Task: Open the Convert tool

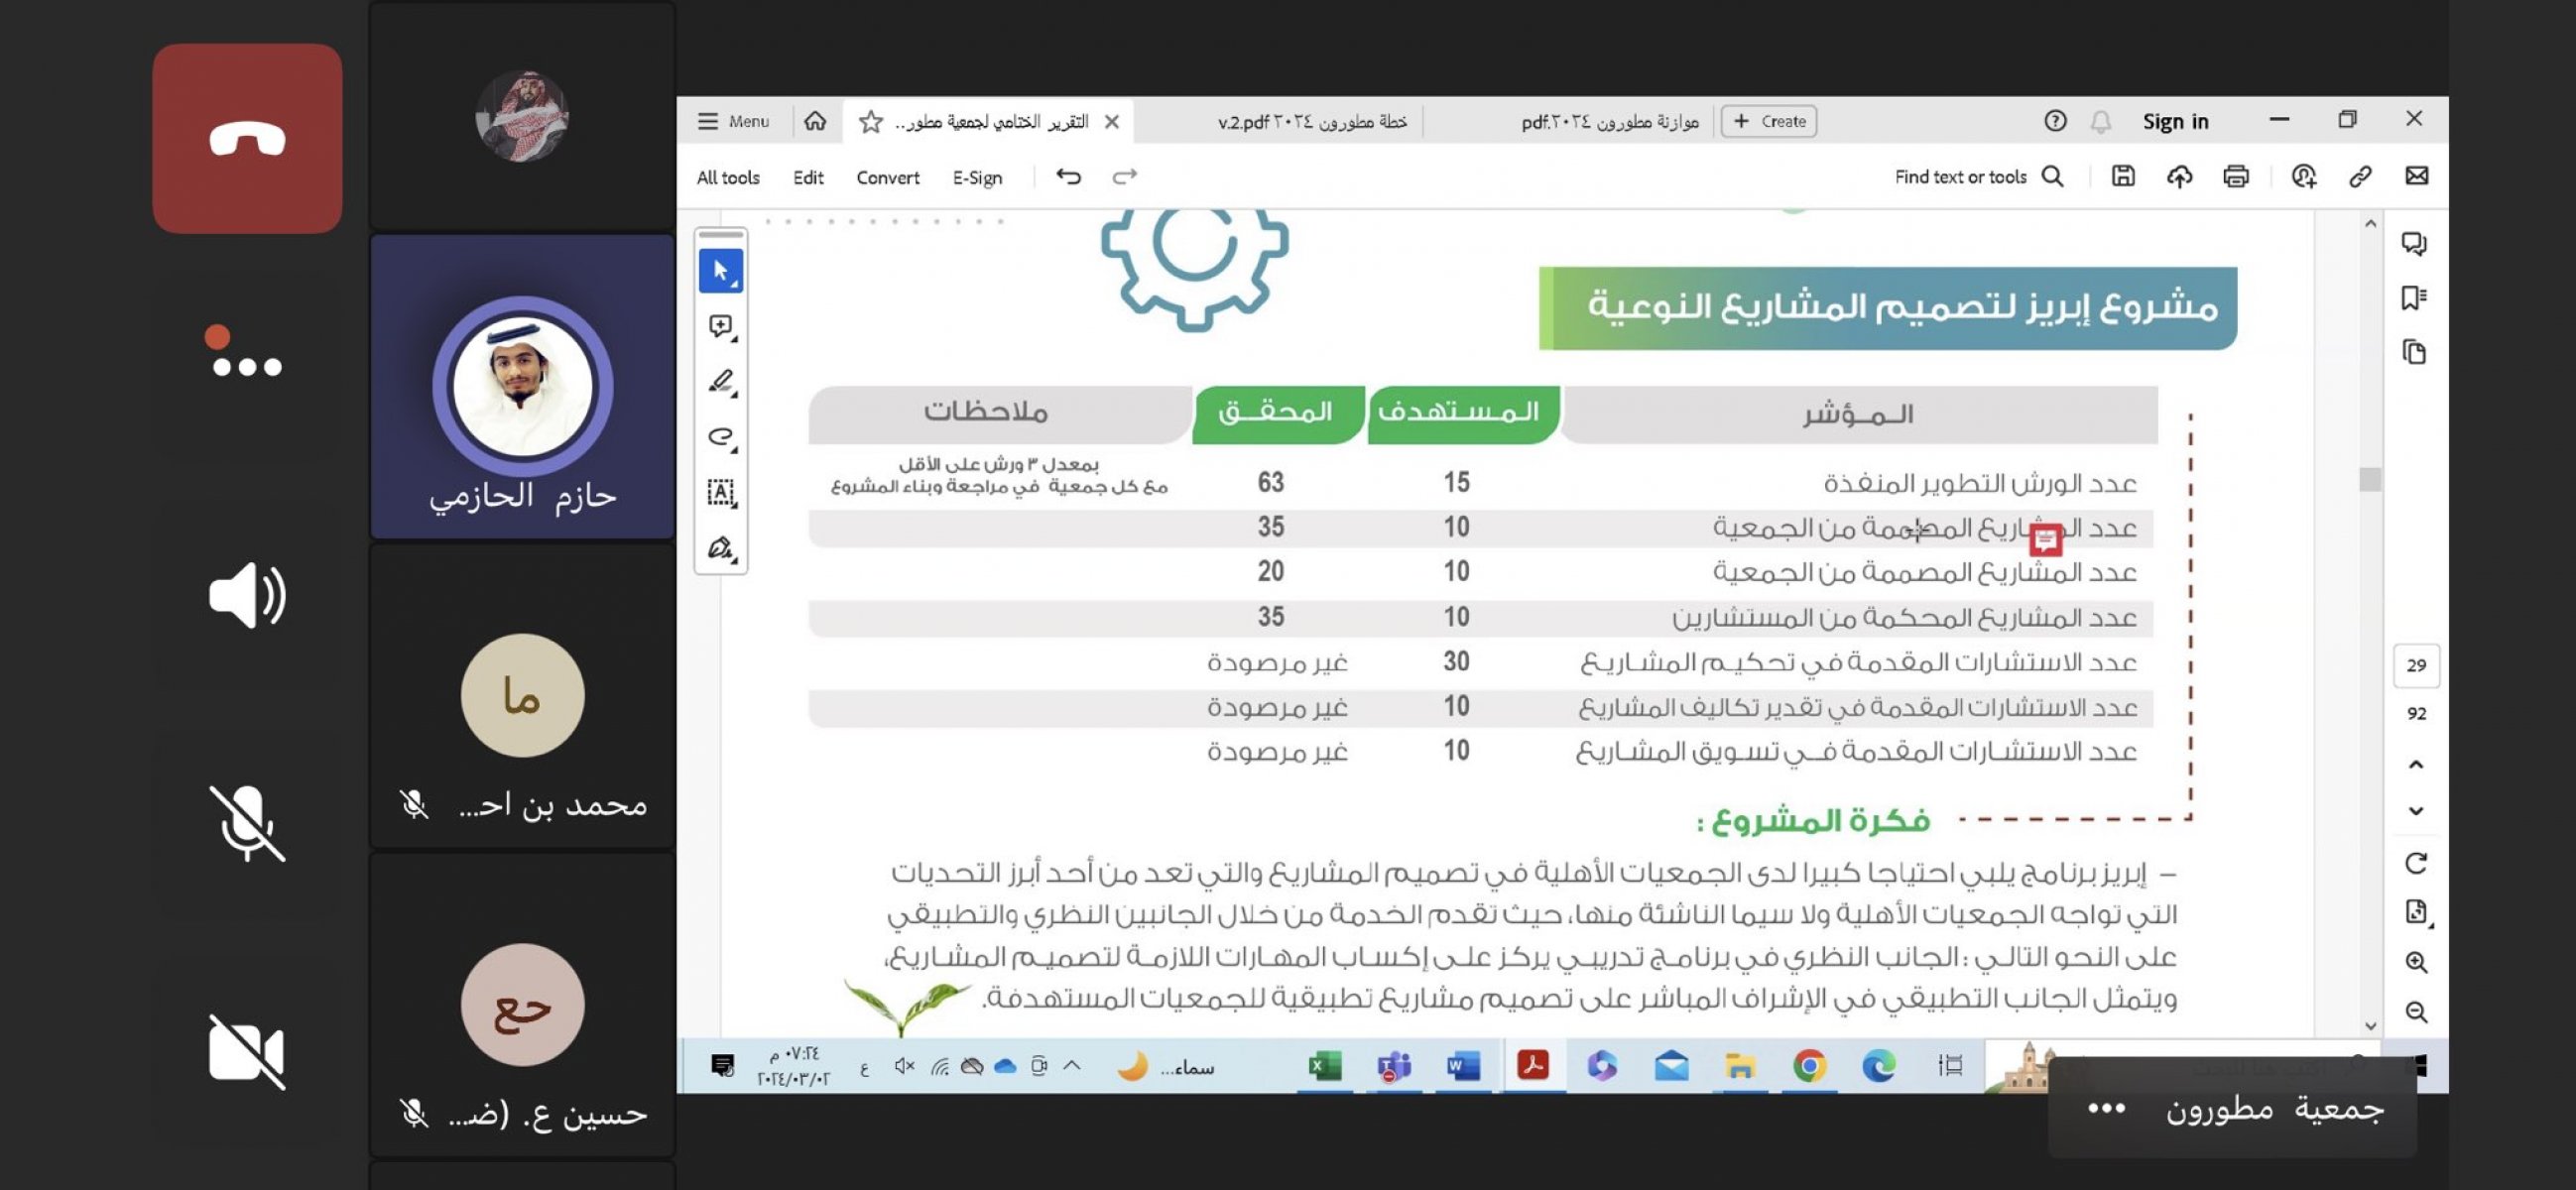Action: tap(887, 177)
